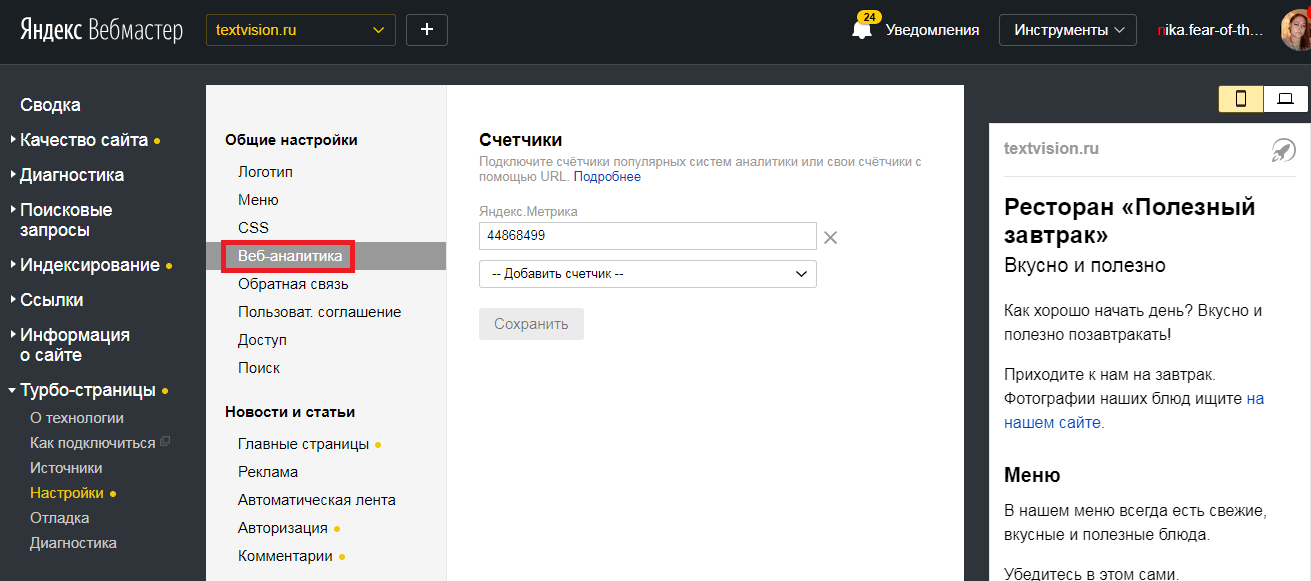This screenshot has width=1311, height=581.
Task: Click the disabled Сохранить button
Action: (x=531, y=324)
